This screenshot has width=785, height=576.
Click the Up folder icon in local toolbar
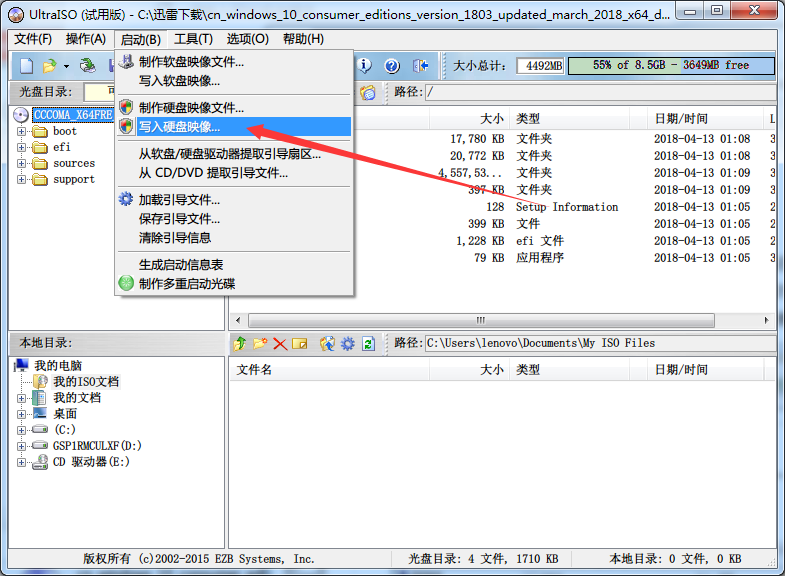[x=240, y=343]
